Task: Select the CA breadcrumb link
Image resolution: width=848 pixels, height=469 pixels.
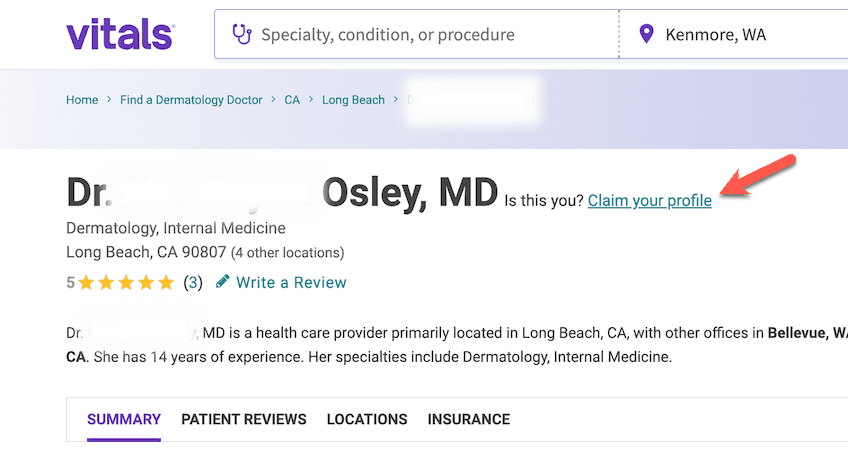Action: coord(292,100)
